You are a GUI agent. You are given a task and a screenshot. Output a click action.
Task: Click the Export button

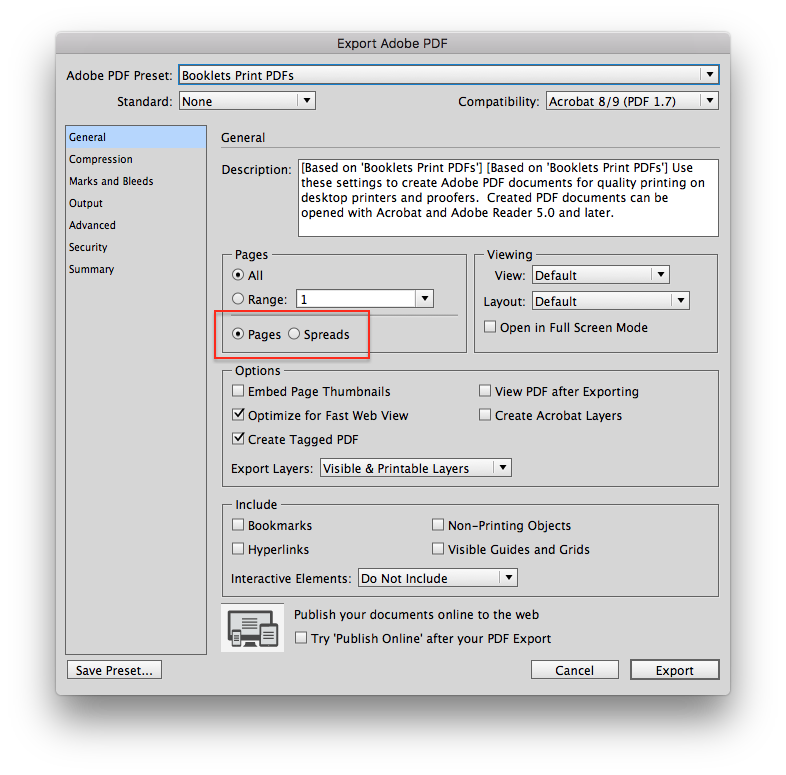[675, 670]
